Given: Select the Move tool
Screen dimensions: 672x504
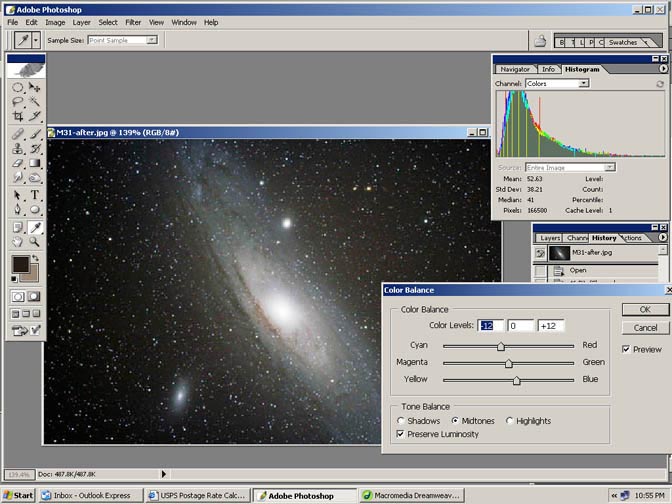Looking at the screenshot, I should [x=35, y=87].
